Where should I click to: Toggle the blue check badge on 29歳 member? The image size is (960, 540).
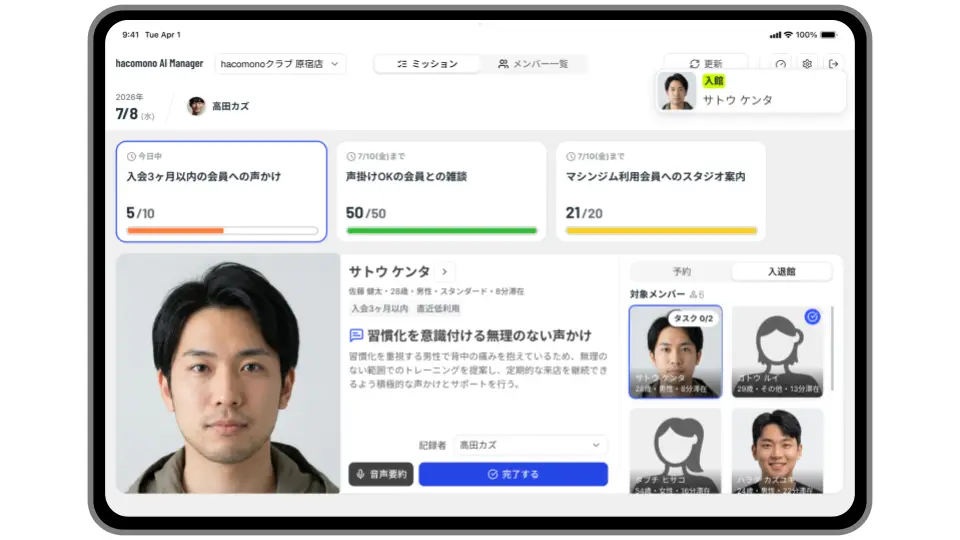click(812, 317)
